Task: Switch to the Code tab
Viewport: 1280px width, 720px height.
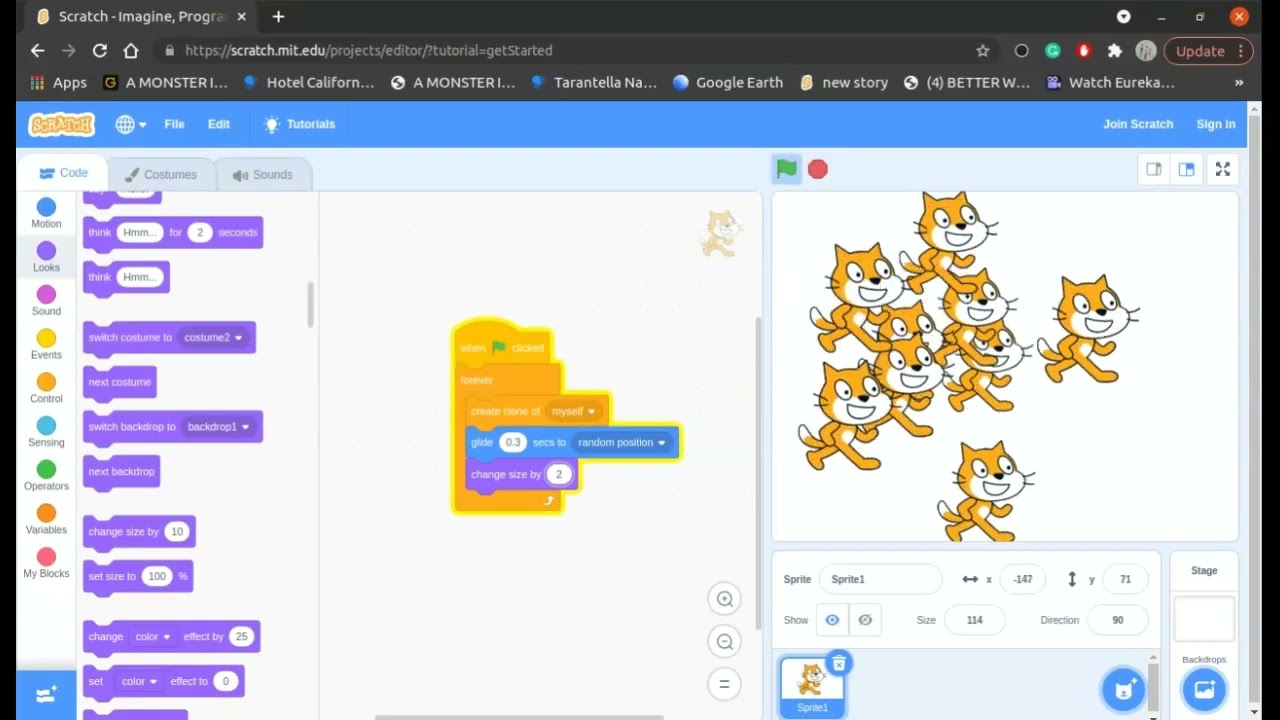Action: [64, 173]
